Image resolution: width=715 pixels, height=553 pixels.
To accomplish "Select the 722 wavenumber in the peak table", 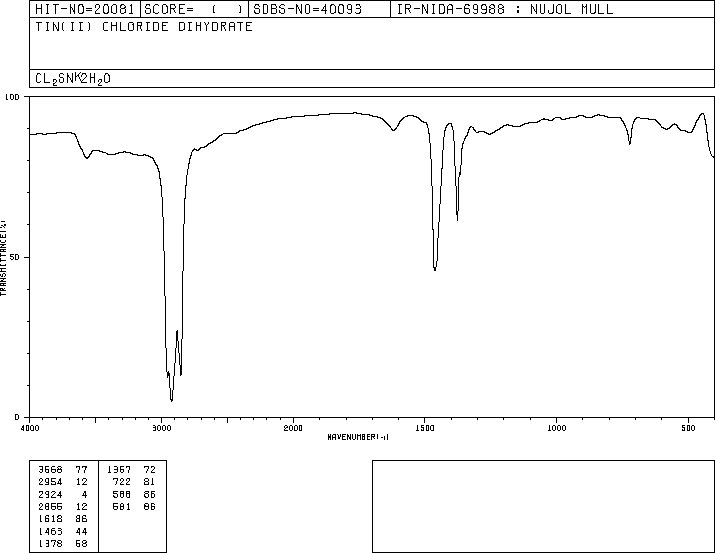I will (122, 482).
